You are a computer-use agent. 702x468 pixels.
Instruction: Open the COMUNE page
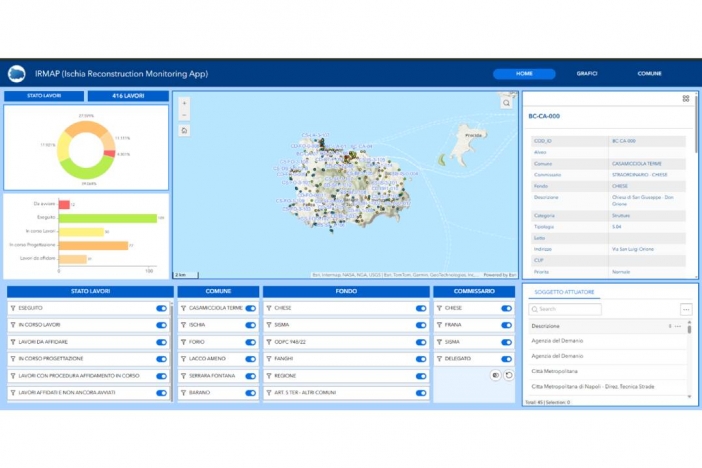click(x=649, y=73)
